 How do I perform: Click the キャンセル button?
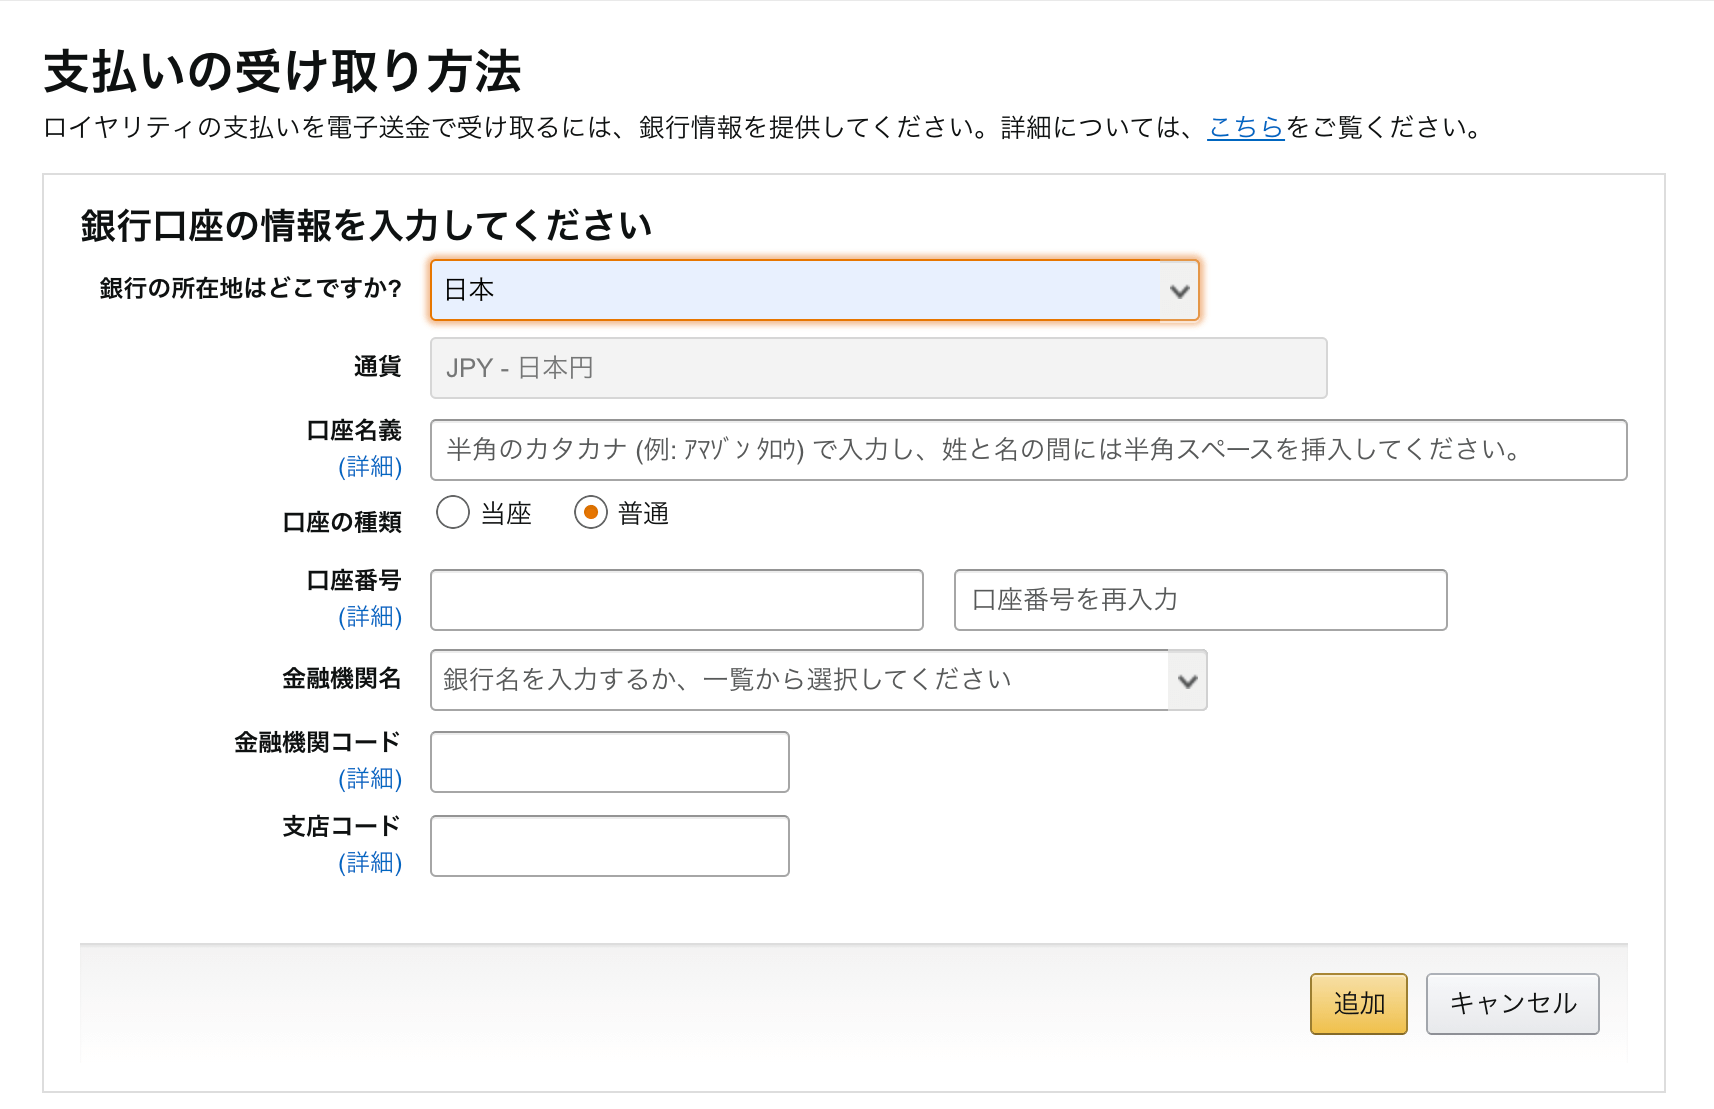tap(1512, 1003)
